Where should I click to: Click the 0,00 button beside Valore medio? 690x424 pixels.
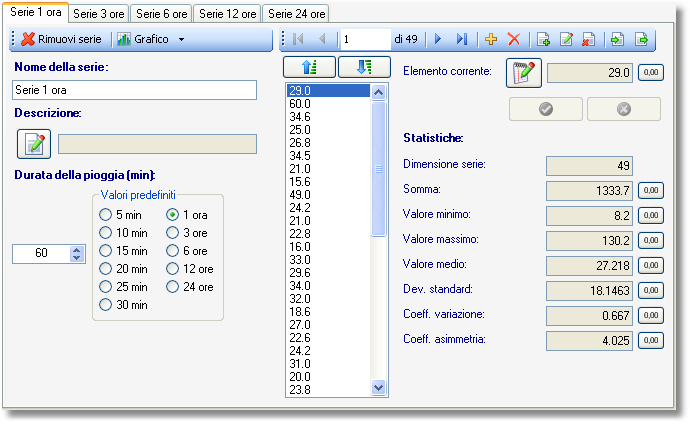click(651, 265)
